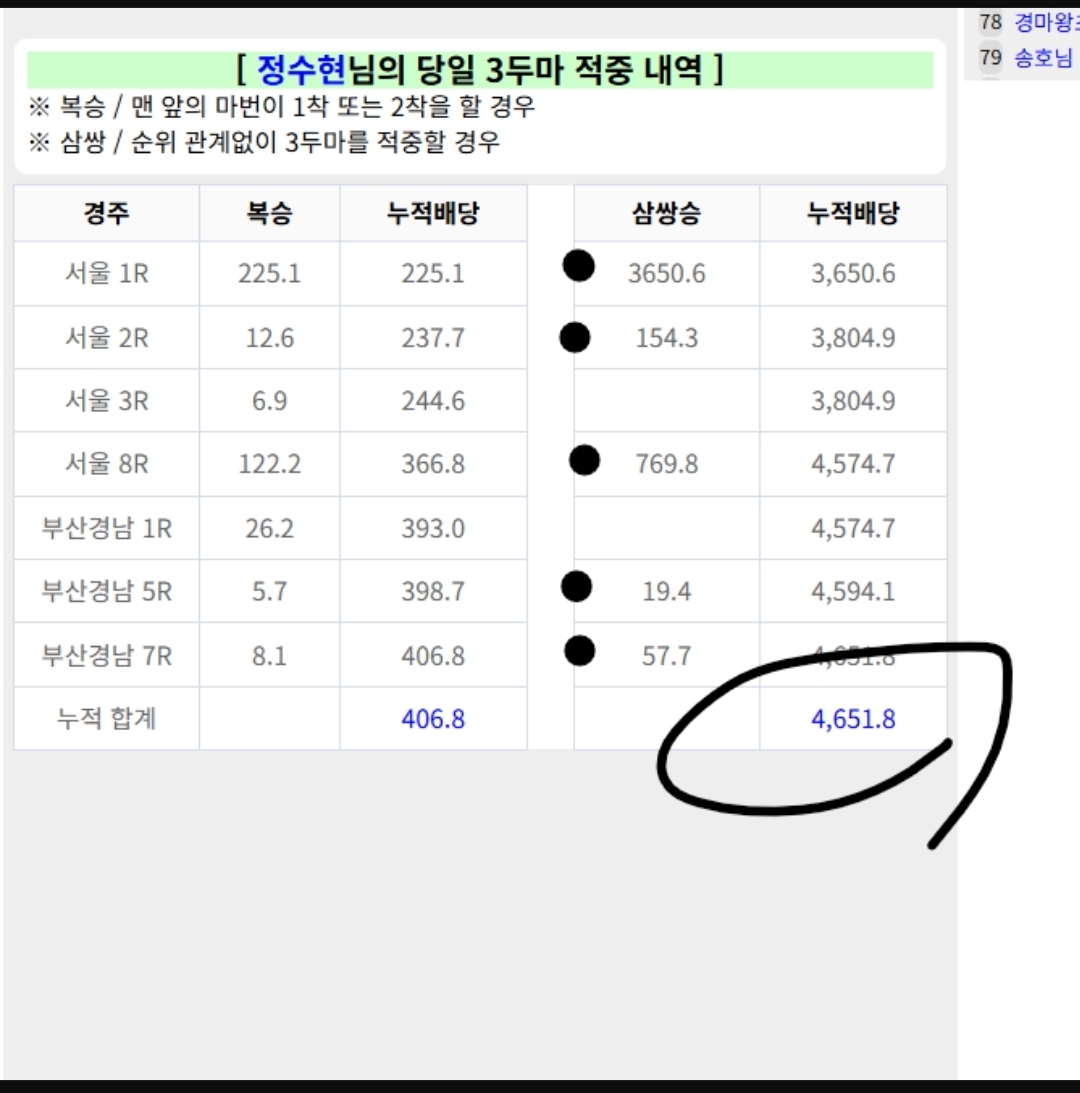Click the number 79 rank badge

tap(990, 58)
